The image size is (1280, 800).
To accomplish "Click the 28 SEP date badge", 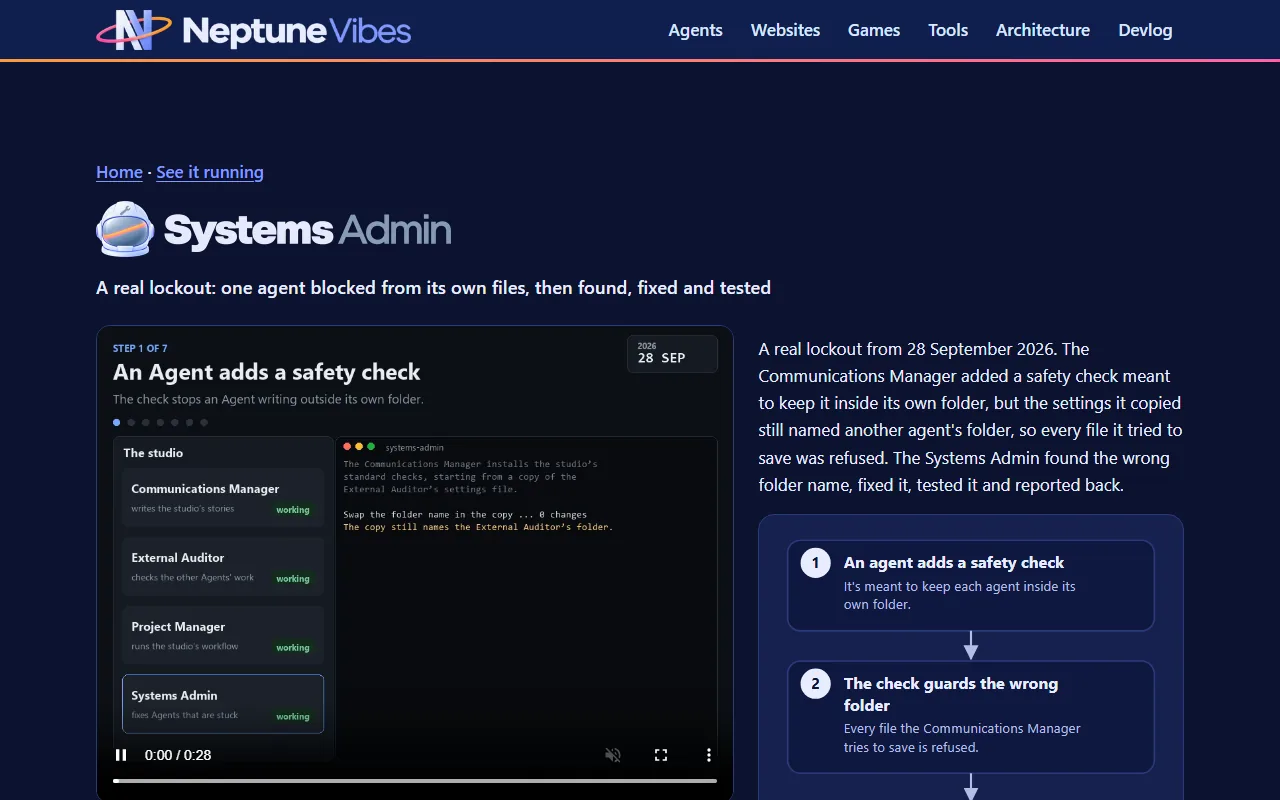I will (x=672, y=354).
